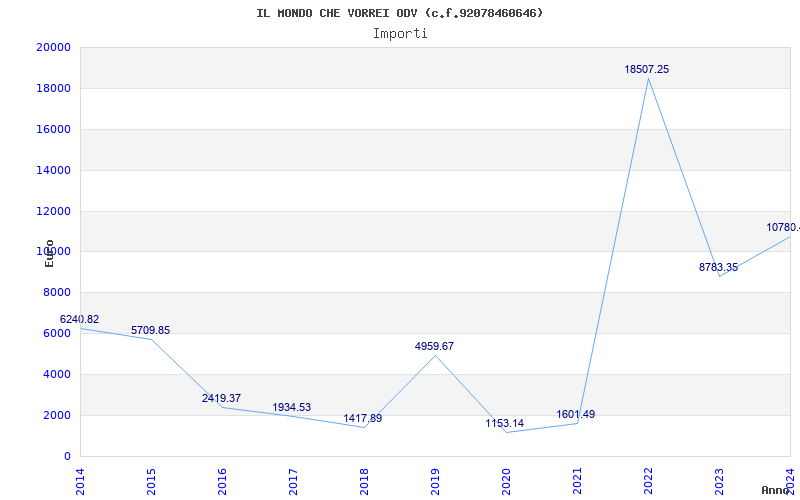Select the 14000 y-axis label
The height and width of the screenshot is (500, 800).
tap(54, 170)
